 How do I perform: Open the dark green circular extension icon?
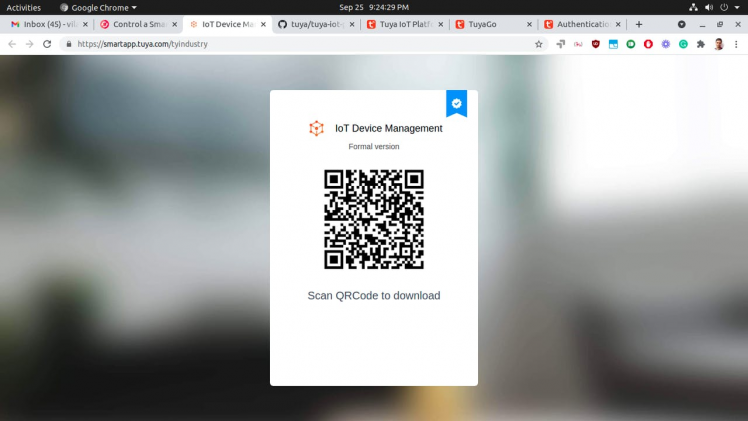[631, 44]
